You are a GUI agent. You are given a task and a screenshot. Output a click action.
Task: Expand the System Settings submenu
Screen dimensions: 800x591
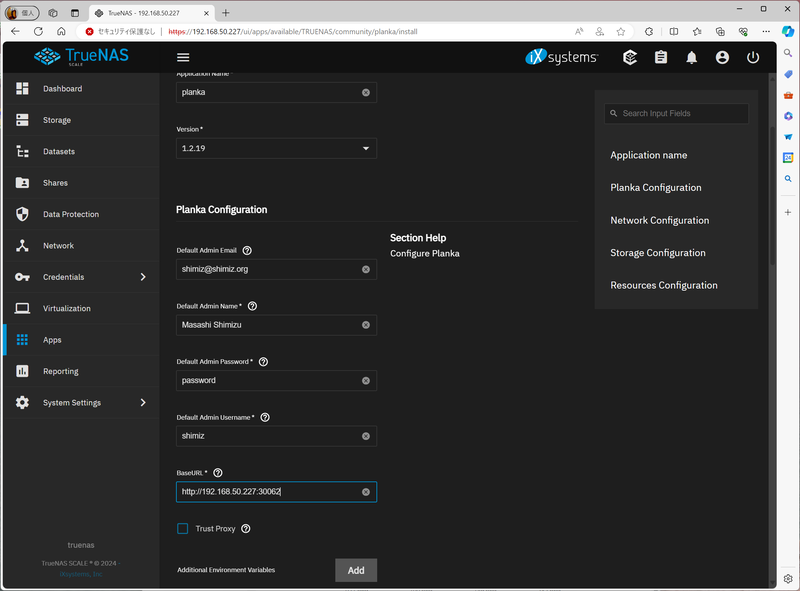143,403
